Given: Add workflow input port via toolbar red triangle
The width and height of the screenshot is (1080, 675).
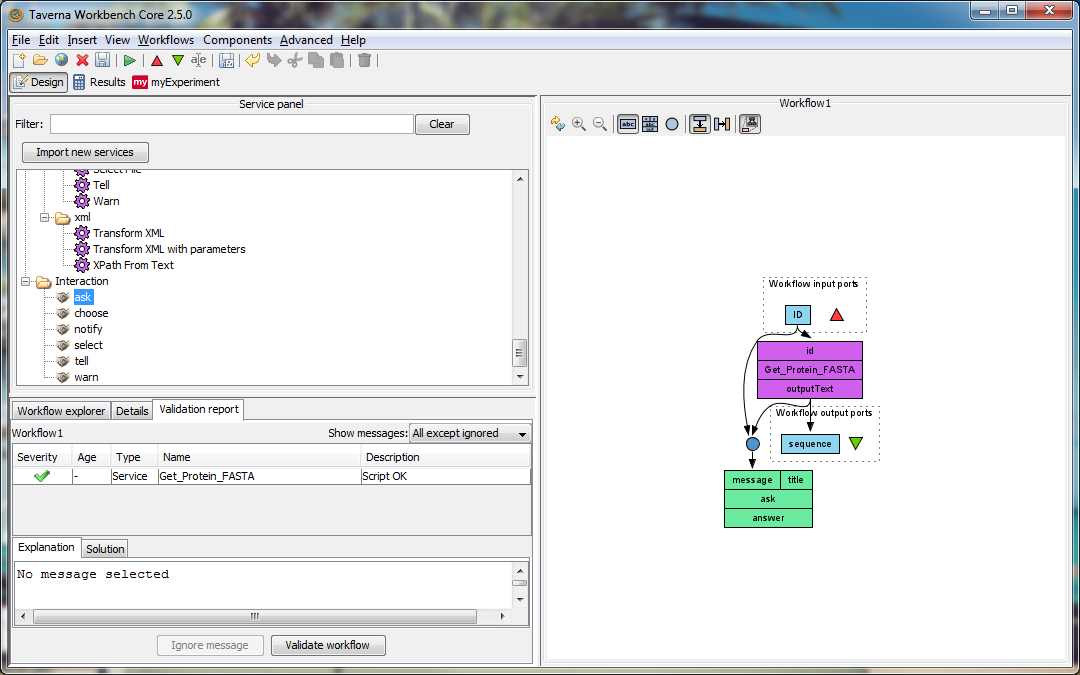Looking at the screenshot, I should click(156, 61).
